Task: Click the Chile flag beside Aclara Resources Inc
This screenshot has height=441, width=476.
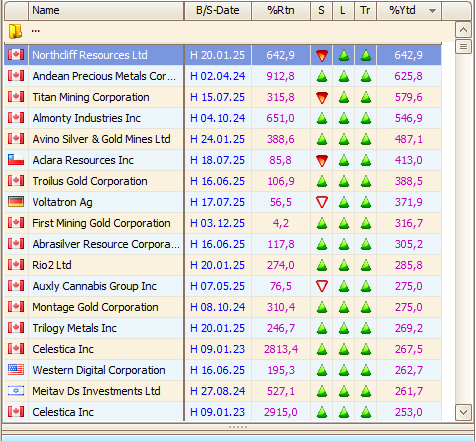Action: point(16,160)
